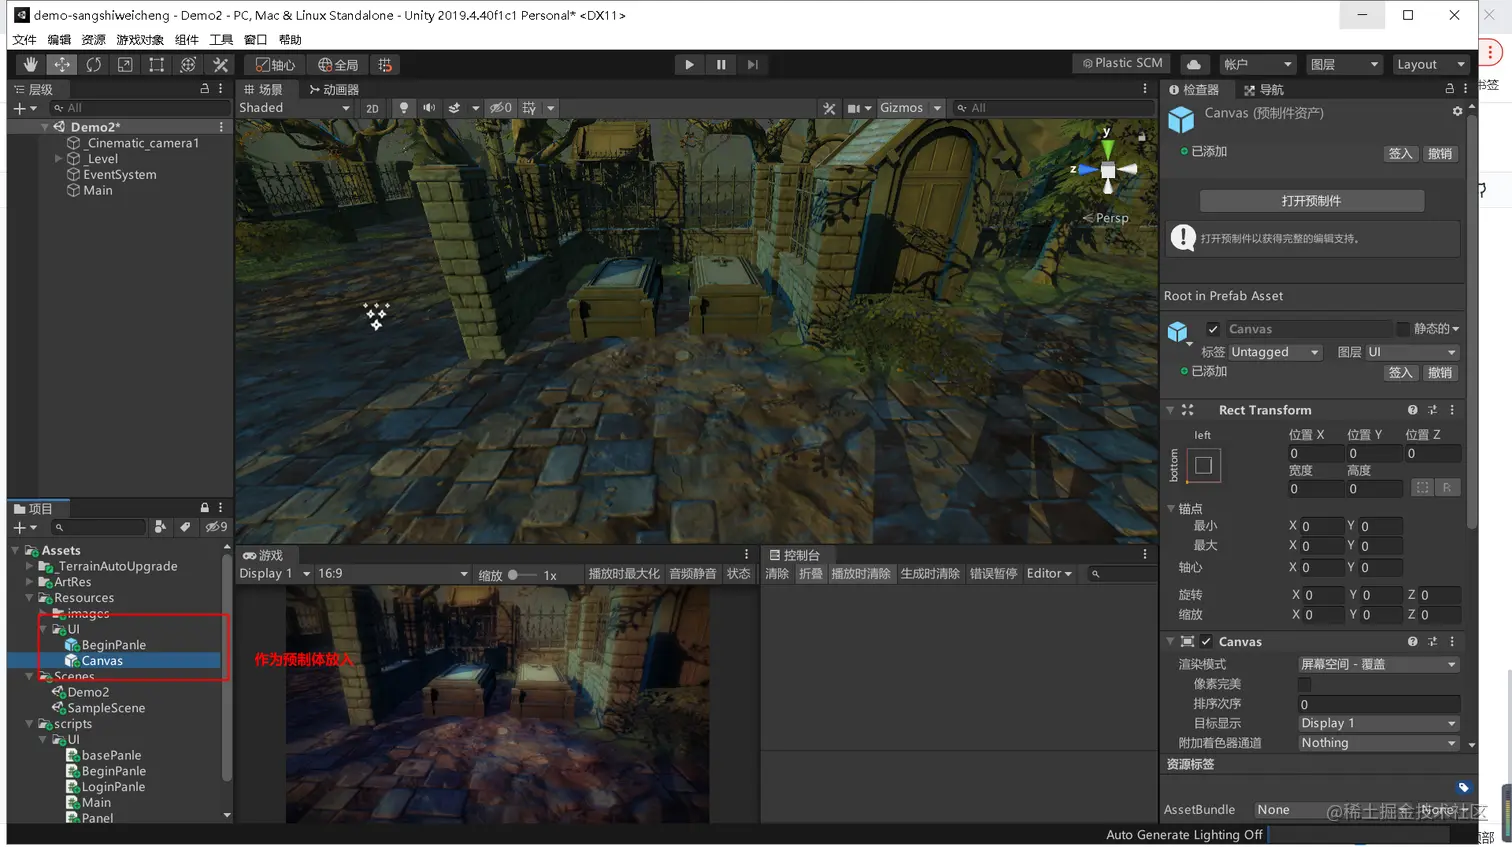The width and height of the screenshot is (1512, 847).
Task: Select BeginPanle prefab under Resources UI
Action: point(113,645)
